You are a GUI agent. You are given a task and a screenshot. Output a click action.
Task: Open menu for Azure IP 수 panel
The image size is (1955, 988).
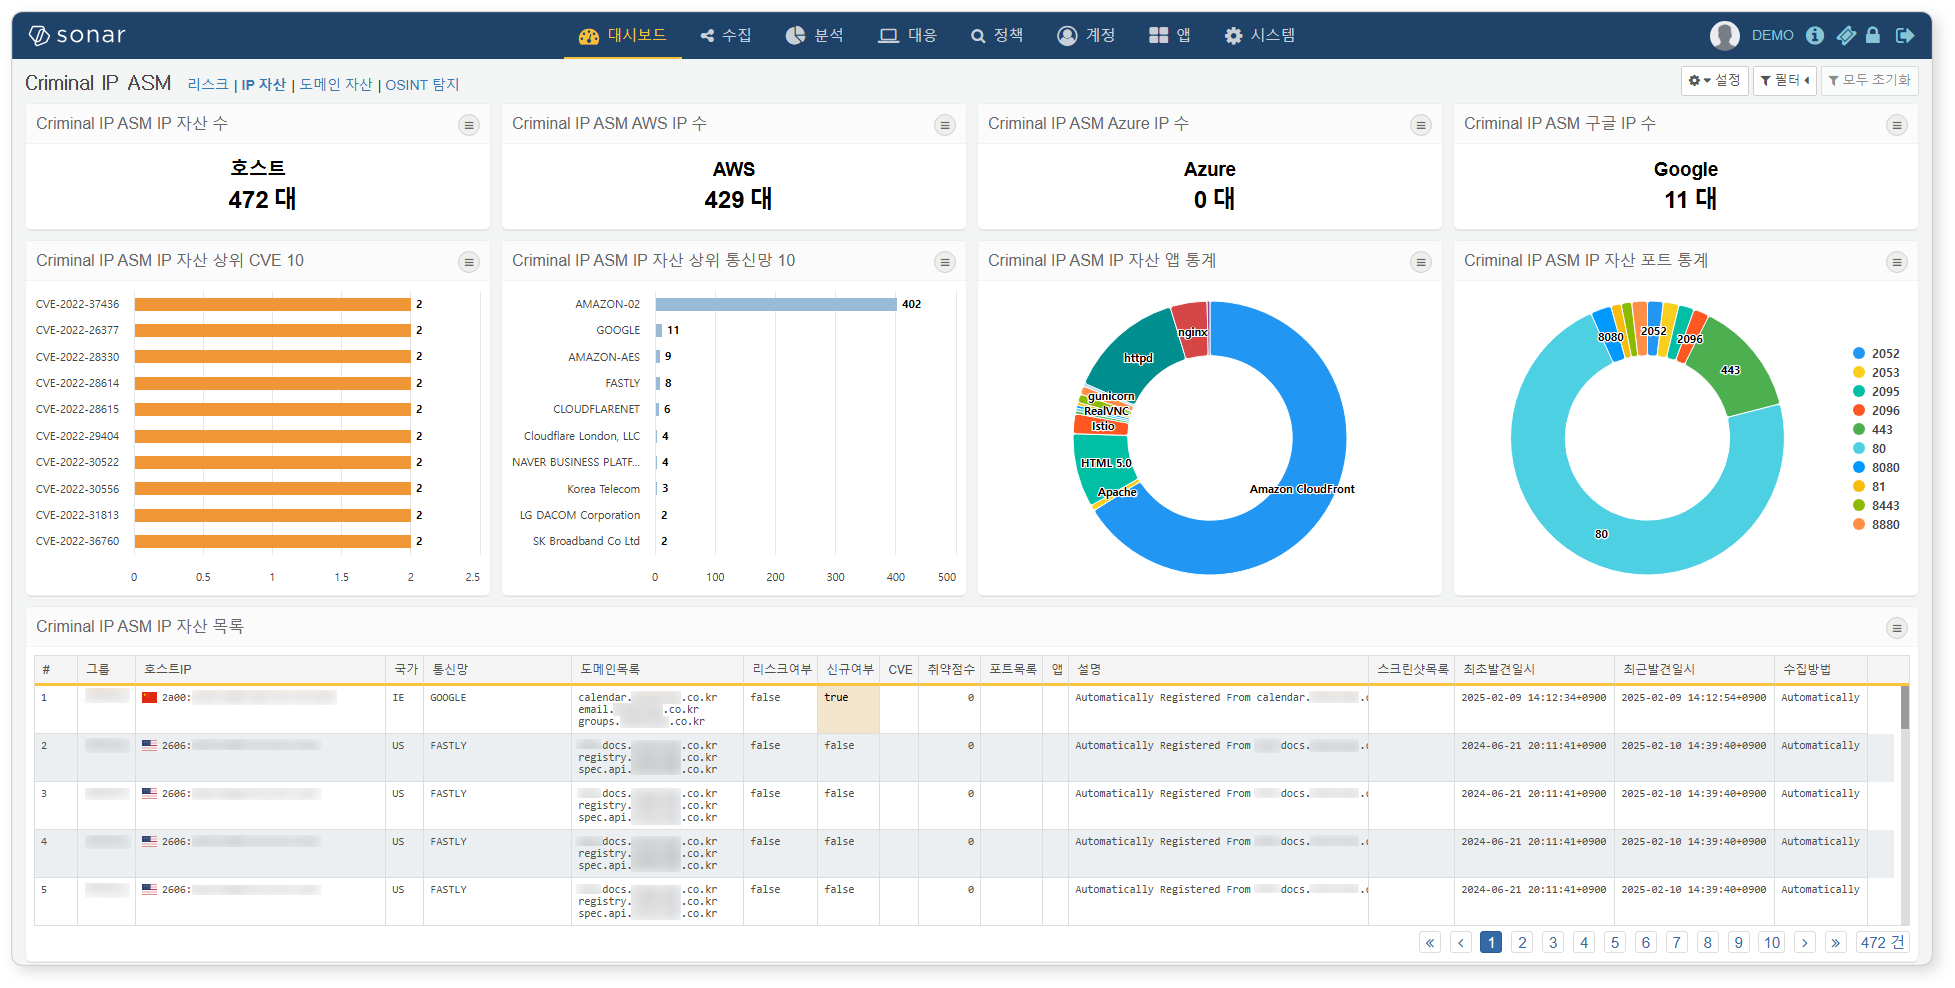[1420, 125]
